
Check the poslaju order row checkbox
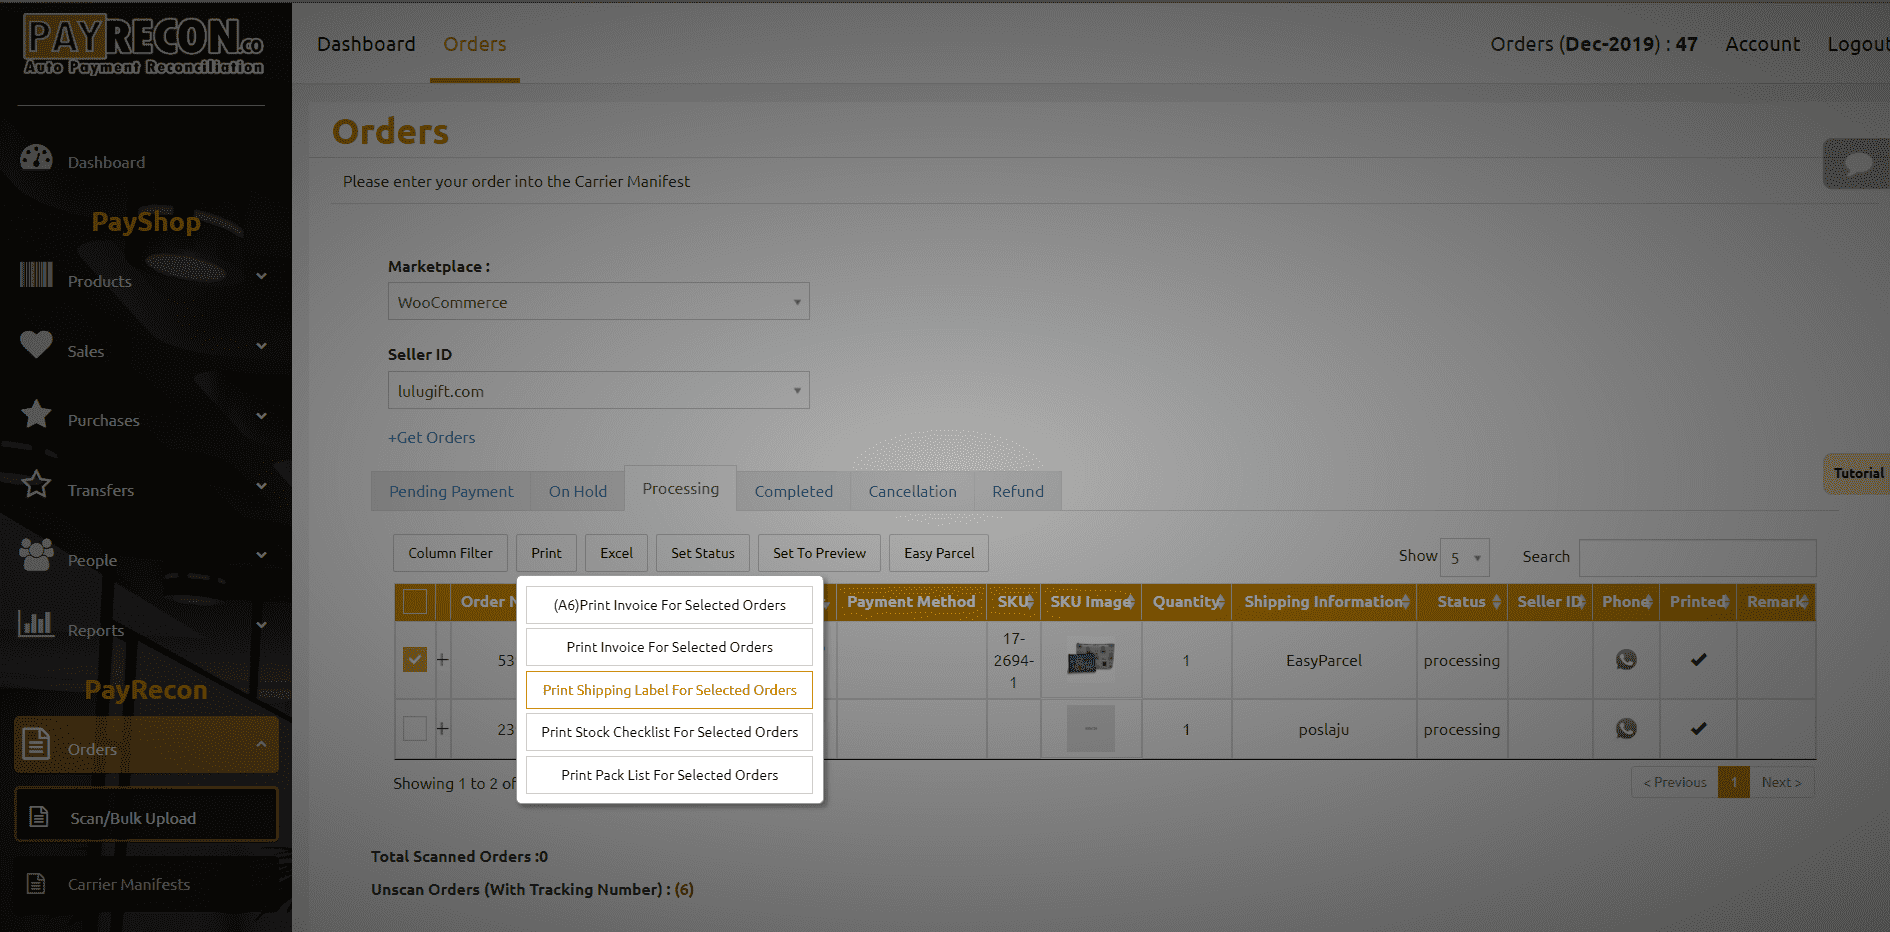[415, 729]
